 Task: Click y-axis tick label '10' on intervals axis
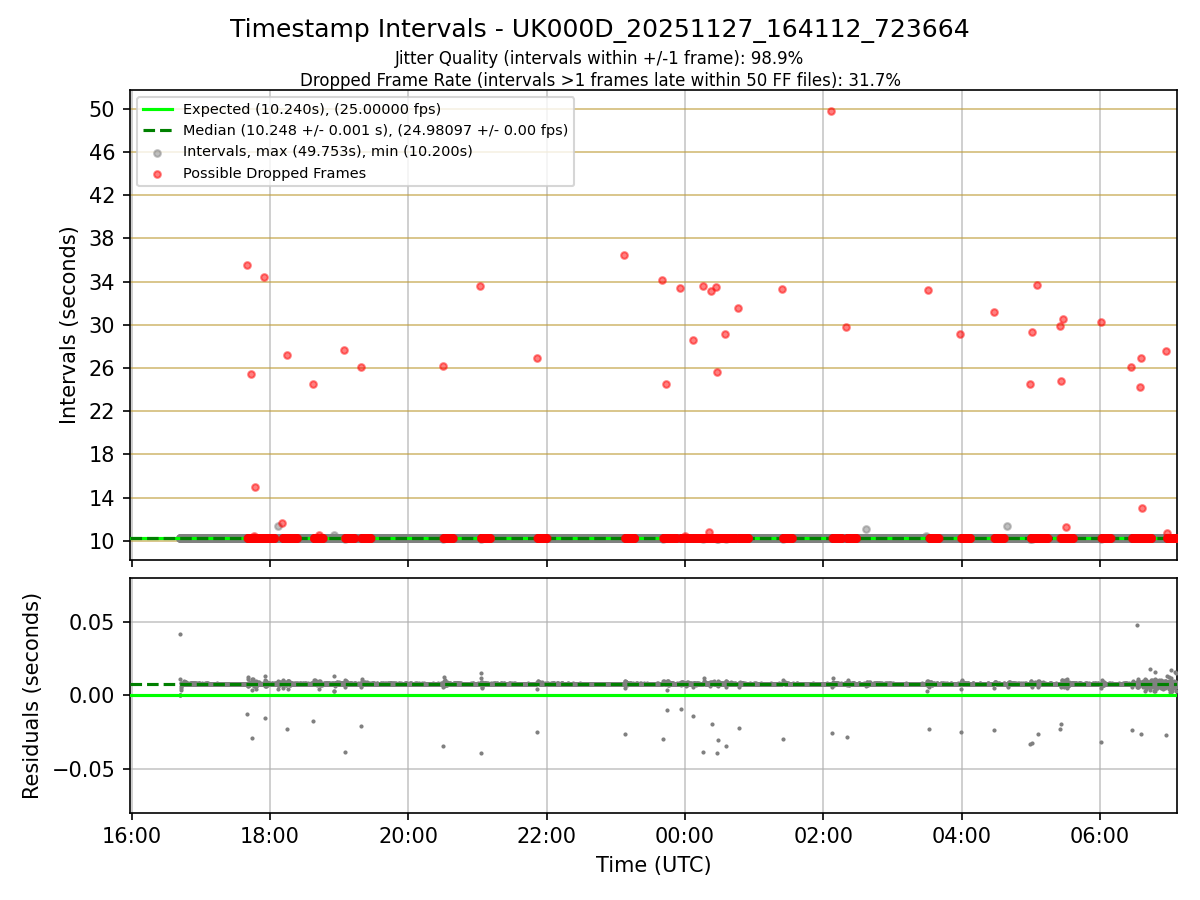104,541
